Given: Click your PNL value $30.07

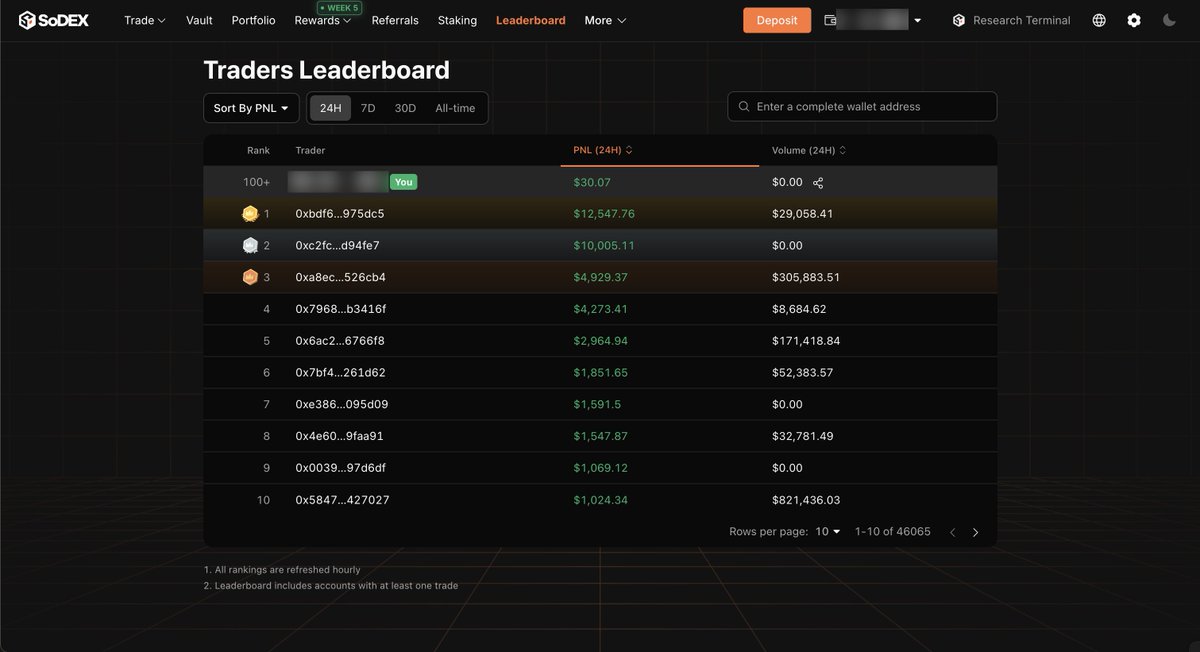Looking at the screenshot, I should coord(592,182).
